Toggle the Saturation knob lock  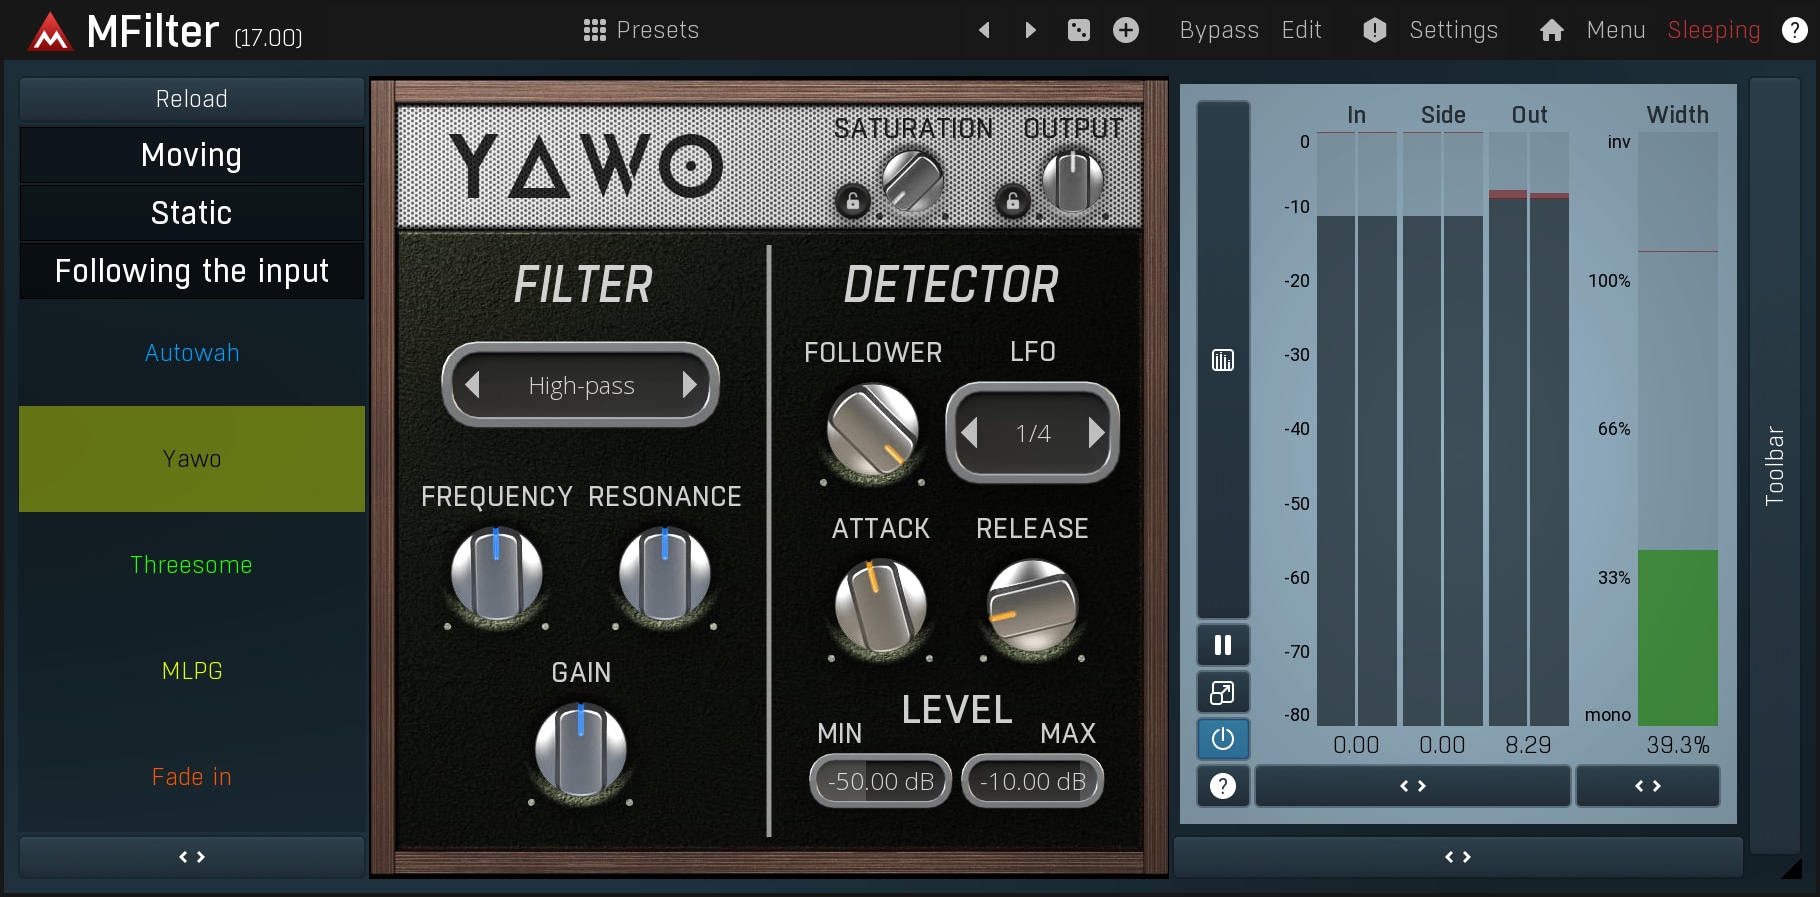coord(852,201)
